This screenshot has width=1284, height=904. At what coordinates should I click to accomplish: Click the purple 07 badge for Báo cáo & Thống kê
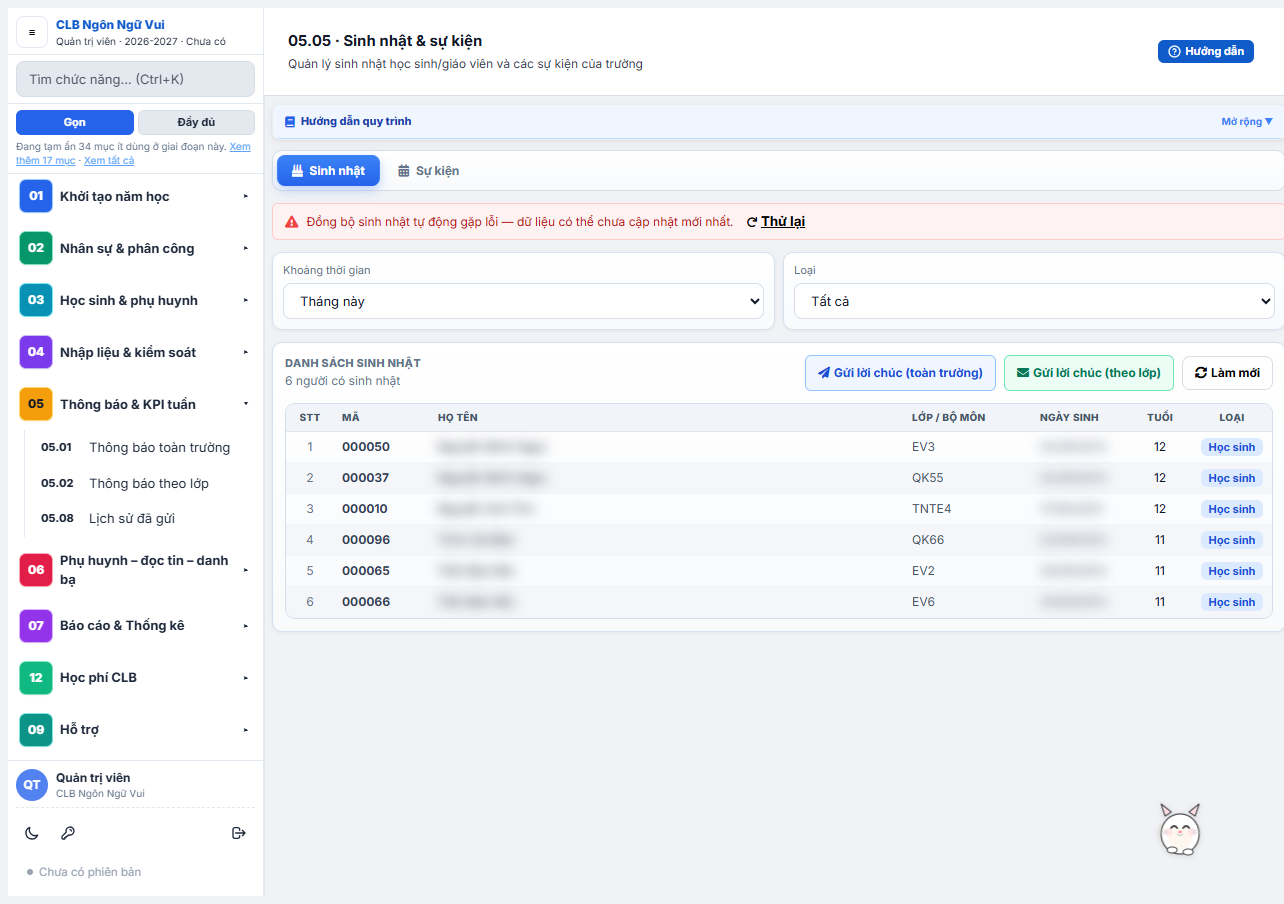36,625
